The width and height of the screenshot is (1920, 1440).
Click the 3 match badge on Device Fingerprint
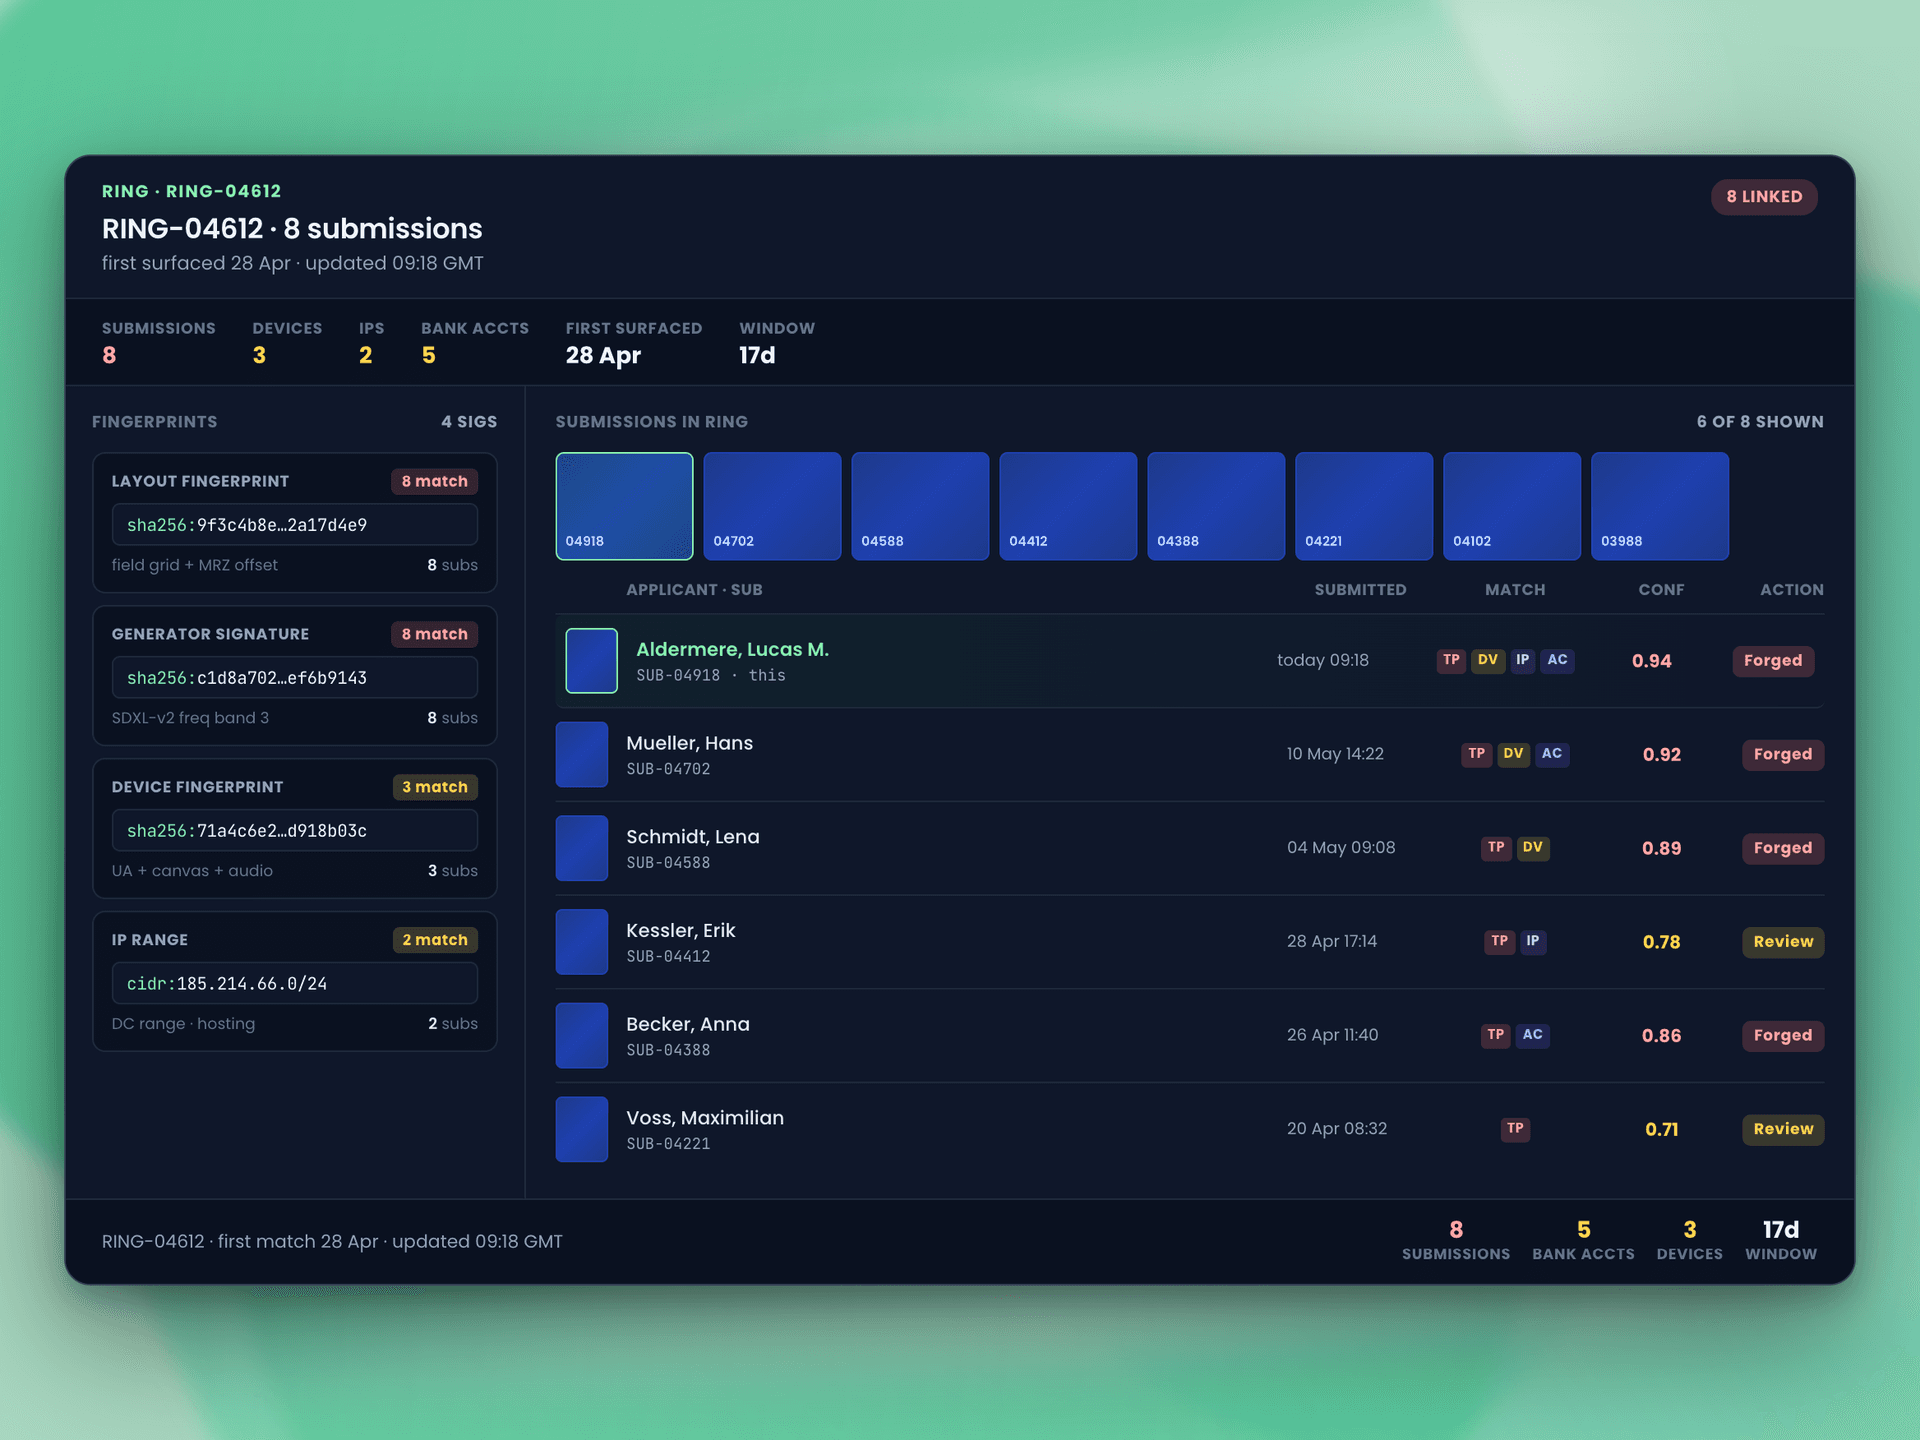click(x=435, y=787)
